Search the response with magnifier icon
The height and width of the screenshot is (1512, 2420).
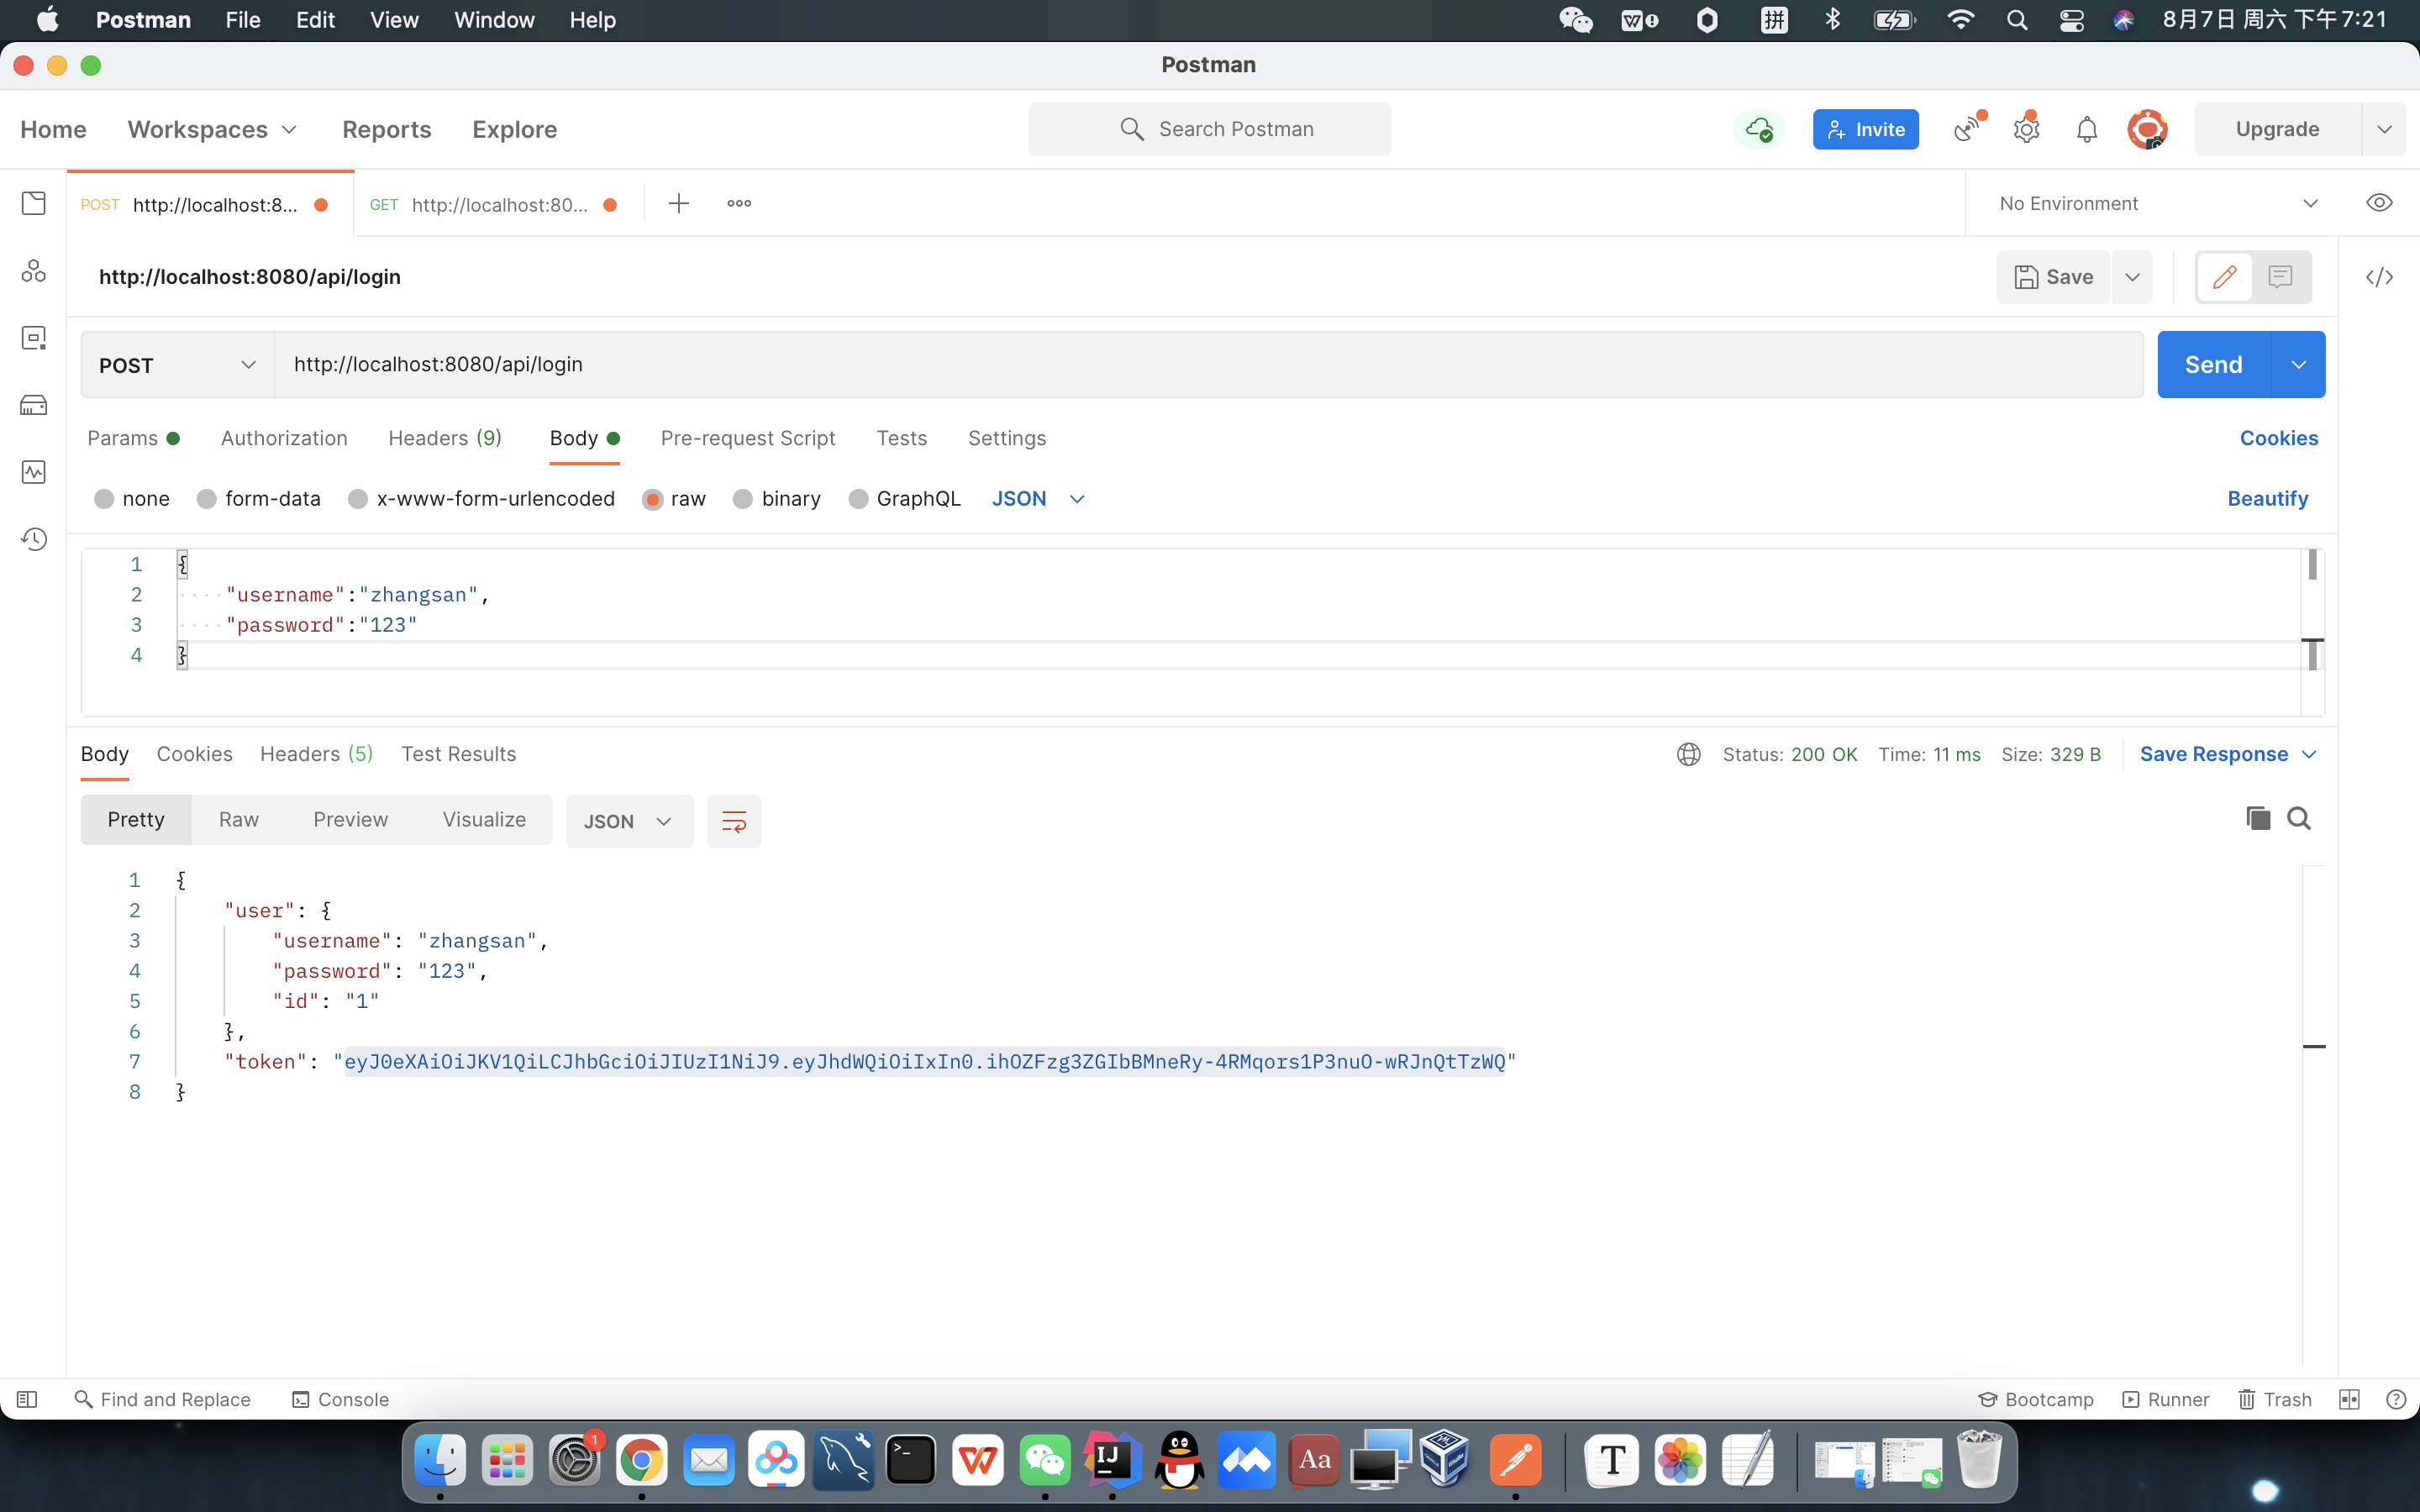2299,819
